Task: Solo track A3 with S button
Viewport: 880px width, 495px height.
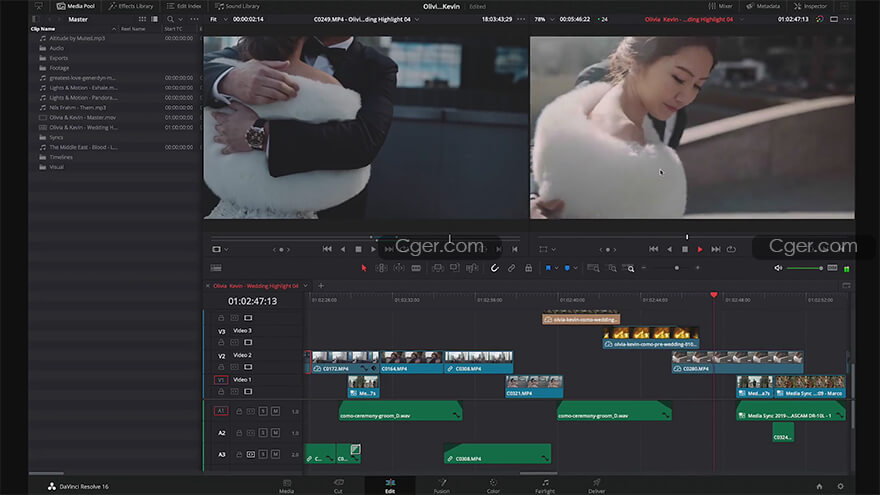Action: point(263,454)
